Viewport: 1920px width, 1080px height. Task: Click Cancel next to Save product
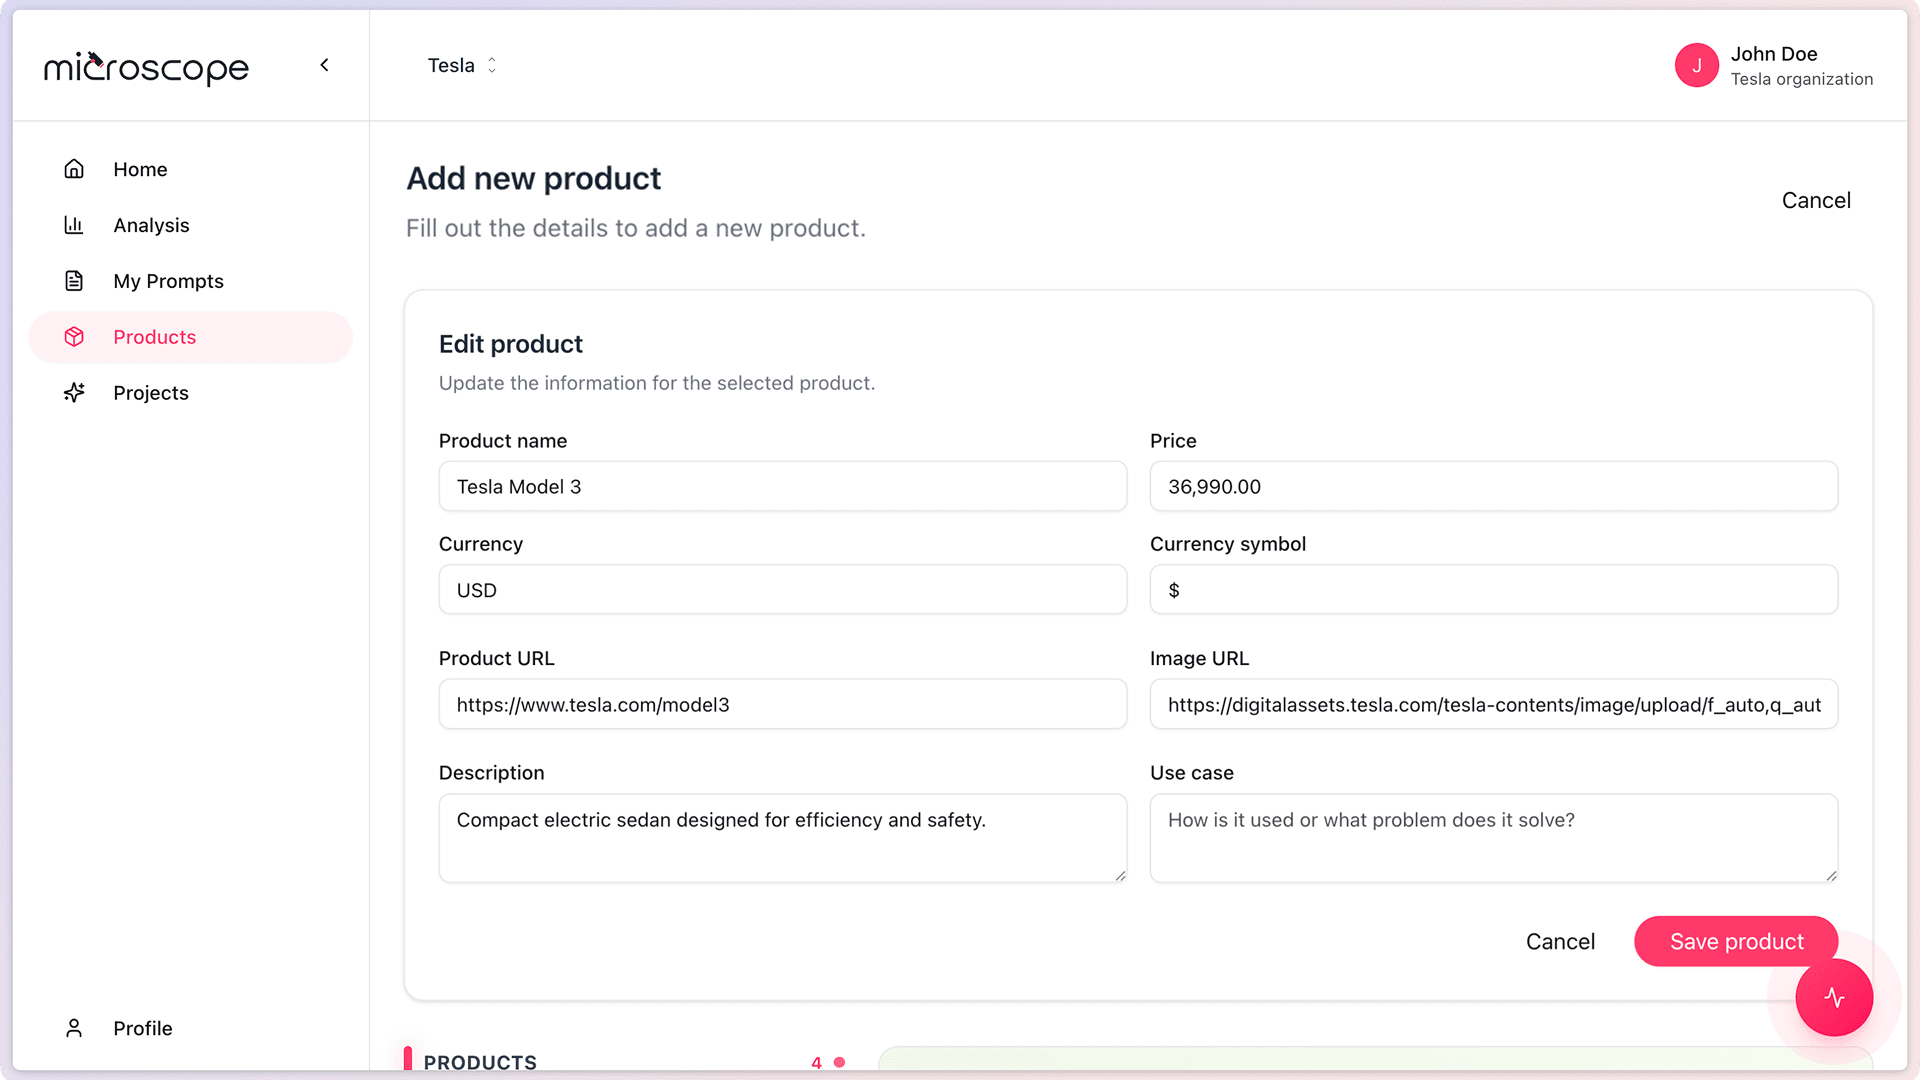coord(1560,941)
